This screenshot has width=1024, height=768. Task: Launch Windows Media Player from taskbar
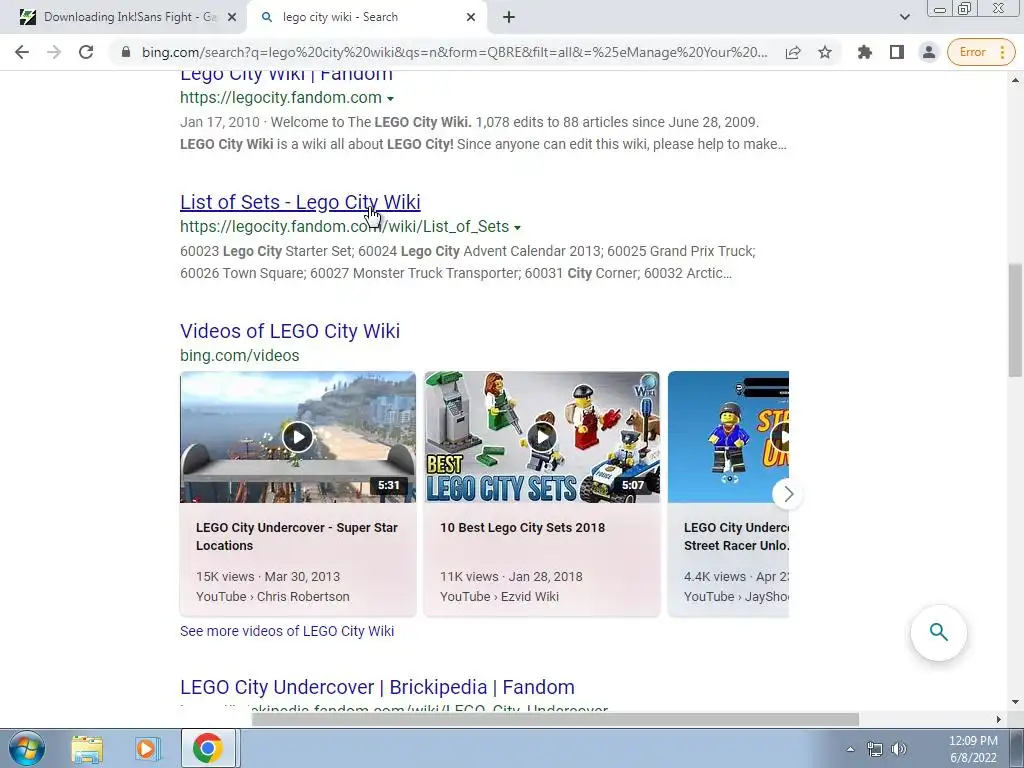(x=148, y=749)
